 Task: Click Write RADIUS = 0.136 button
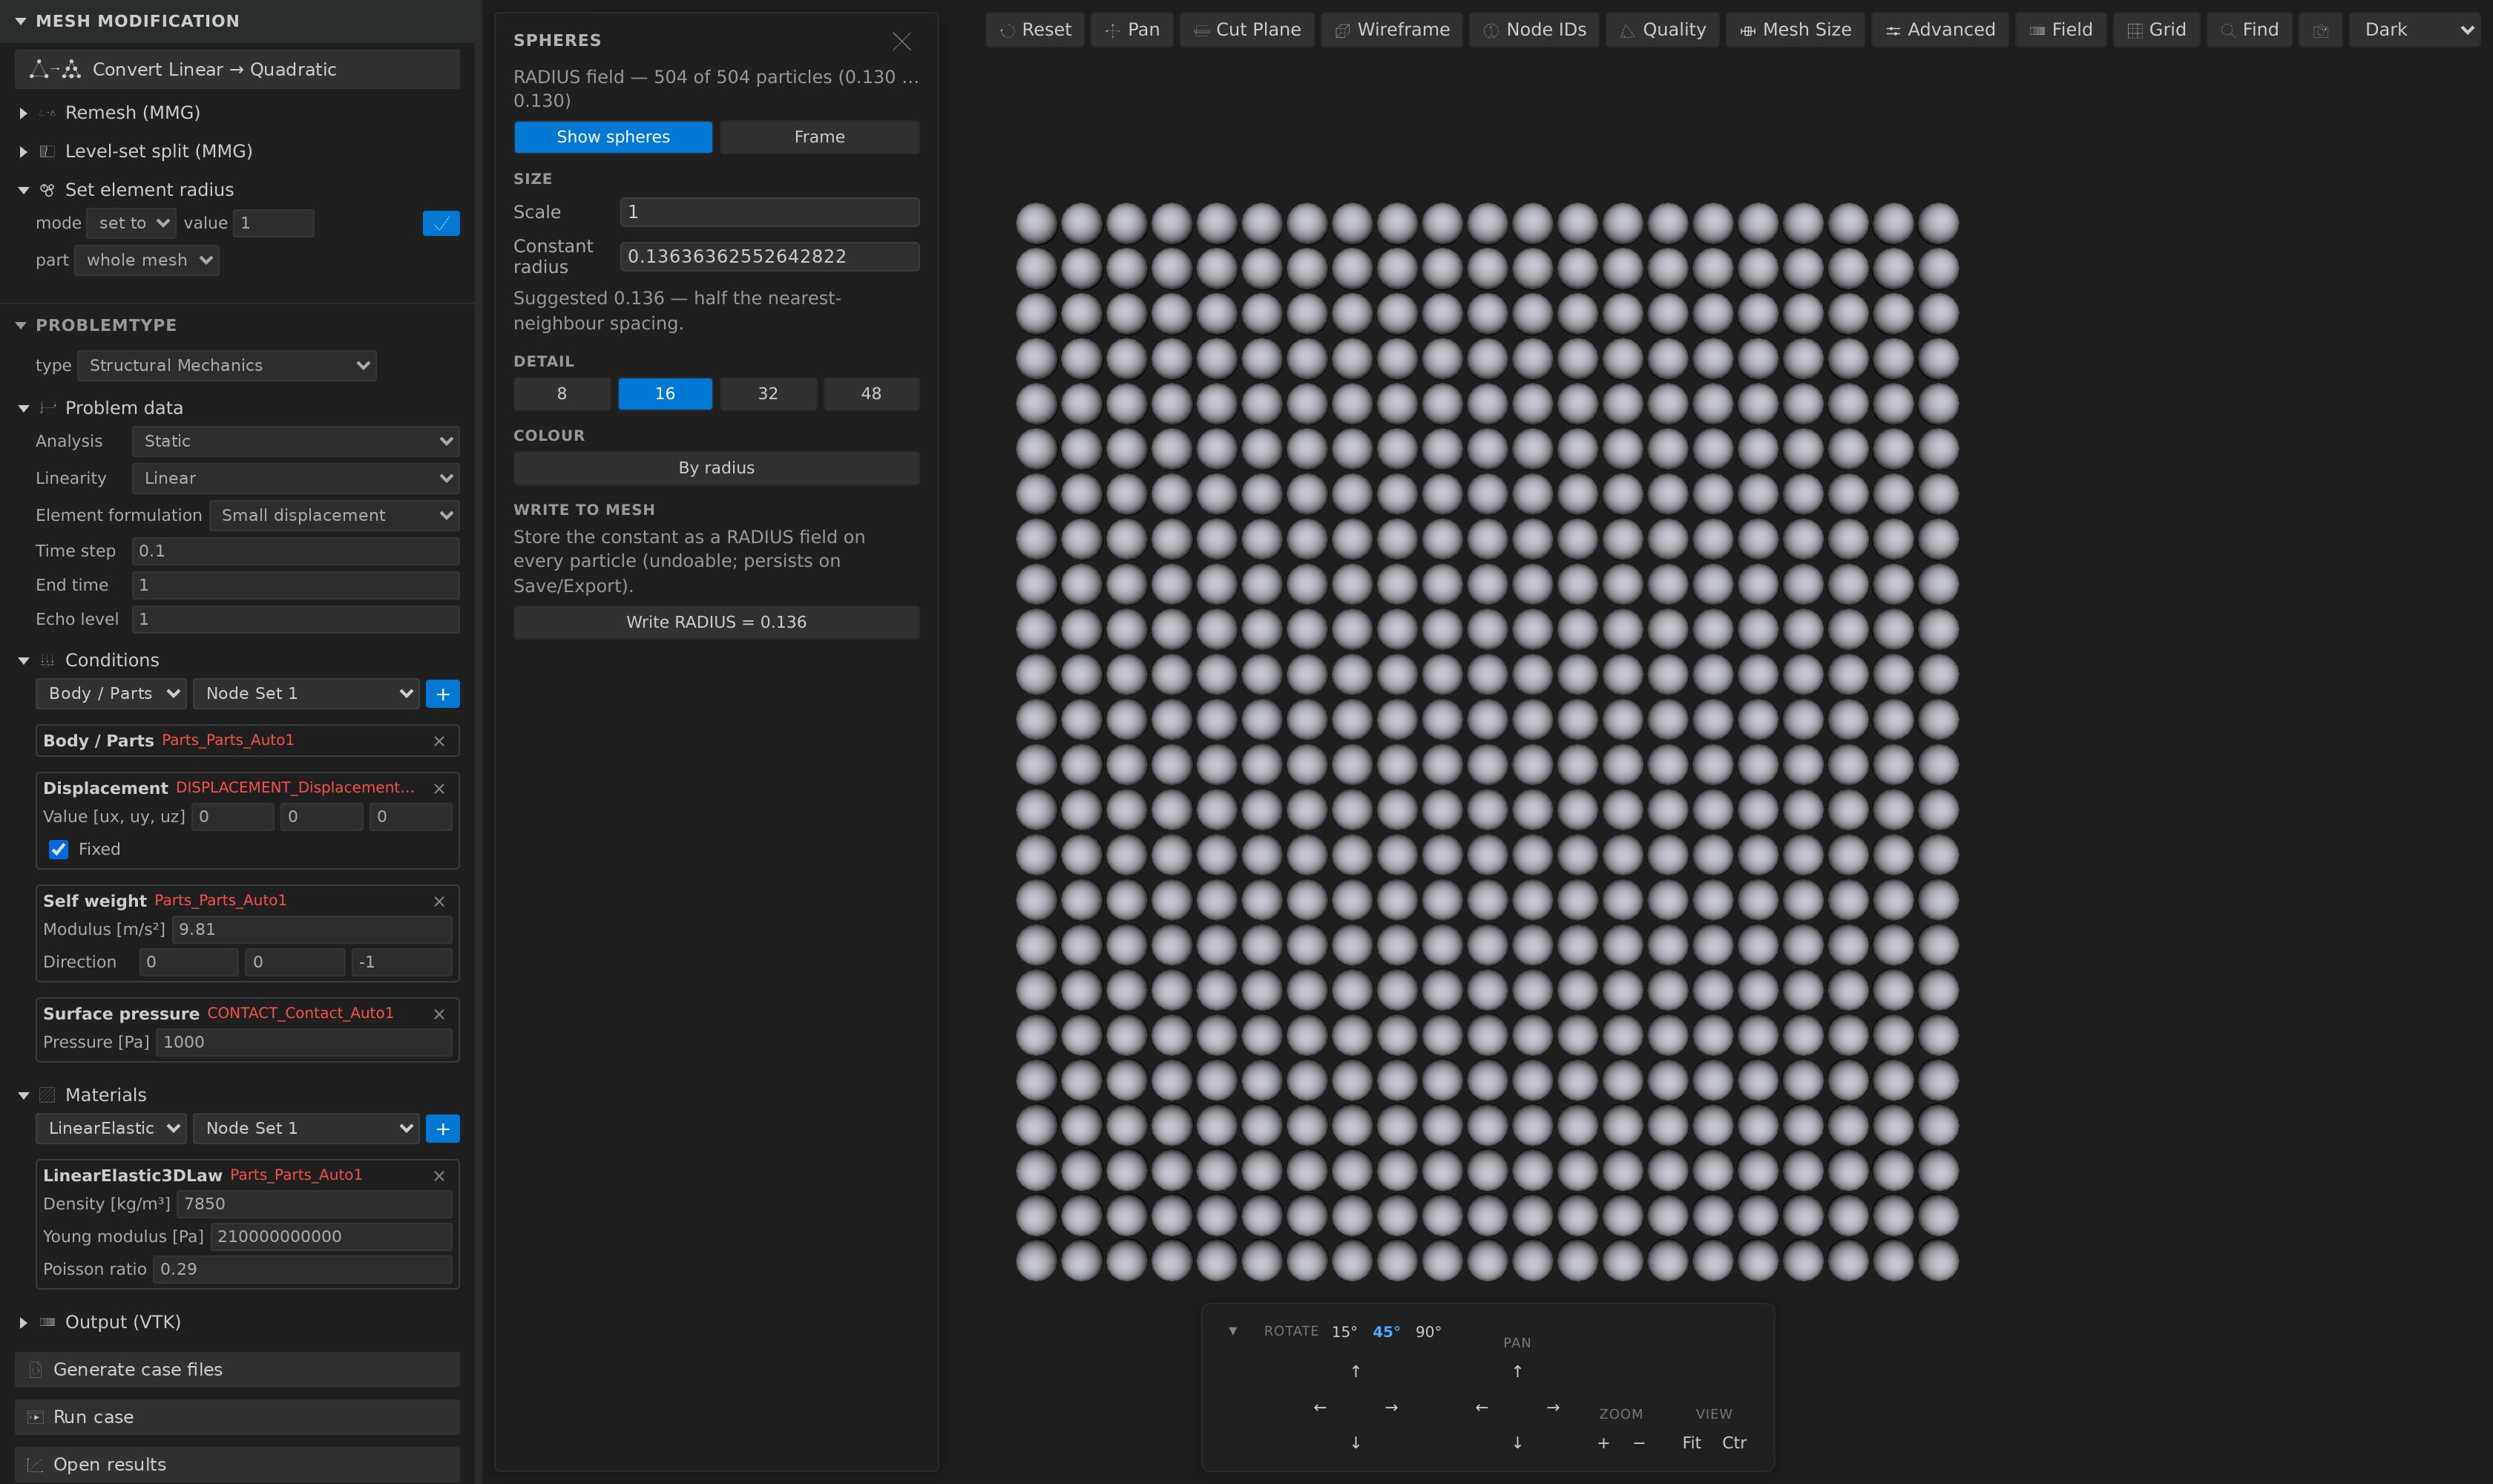click(x=716, y=622)
